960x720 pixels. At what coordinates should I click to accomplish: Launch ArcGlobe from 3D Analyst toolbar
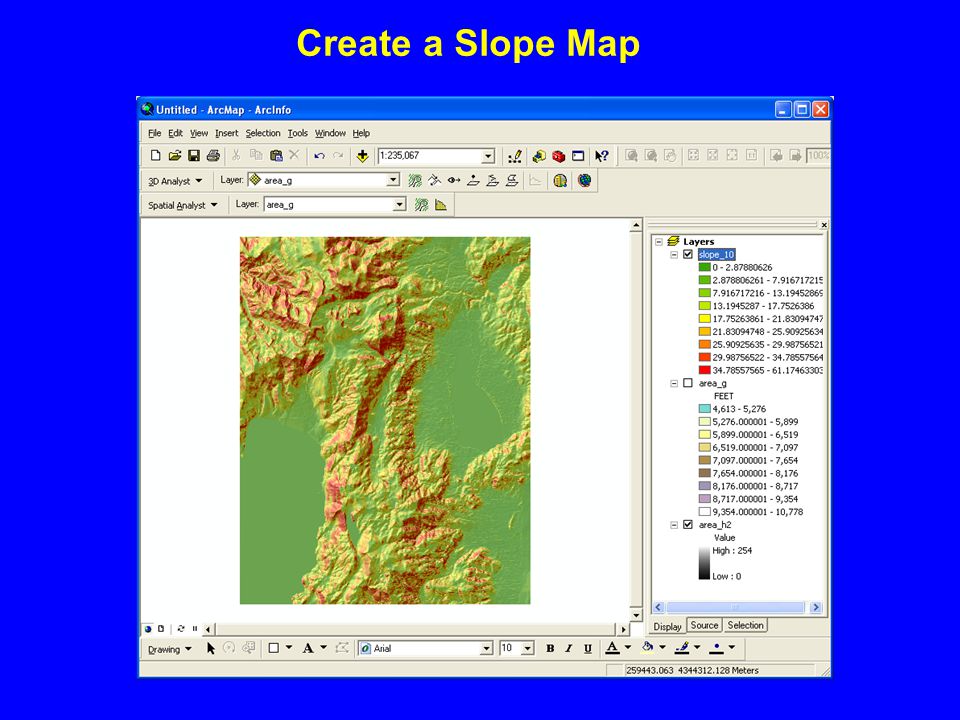[x=584, y=180]
